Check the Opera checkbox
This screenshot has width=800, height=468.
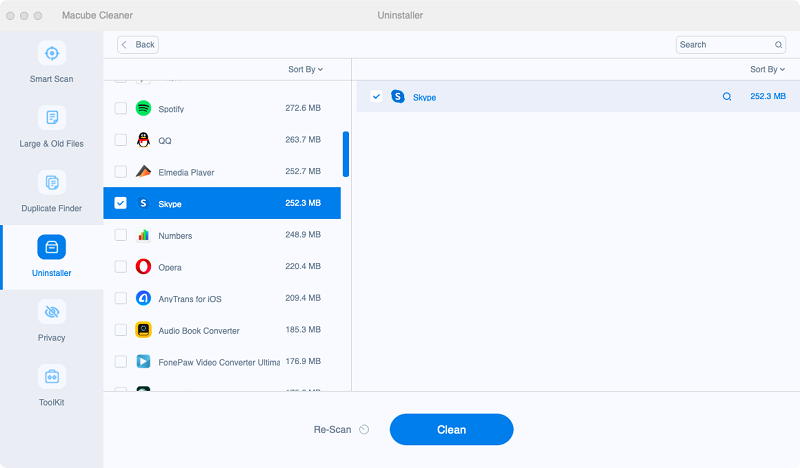[x=120, y=266]
